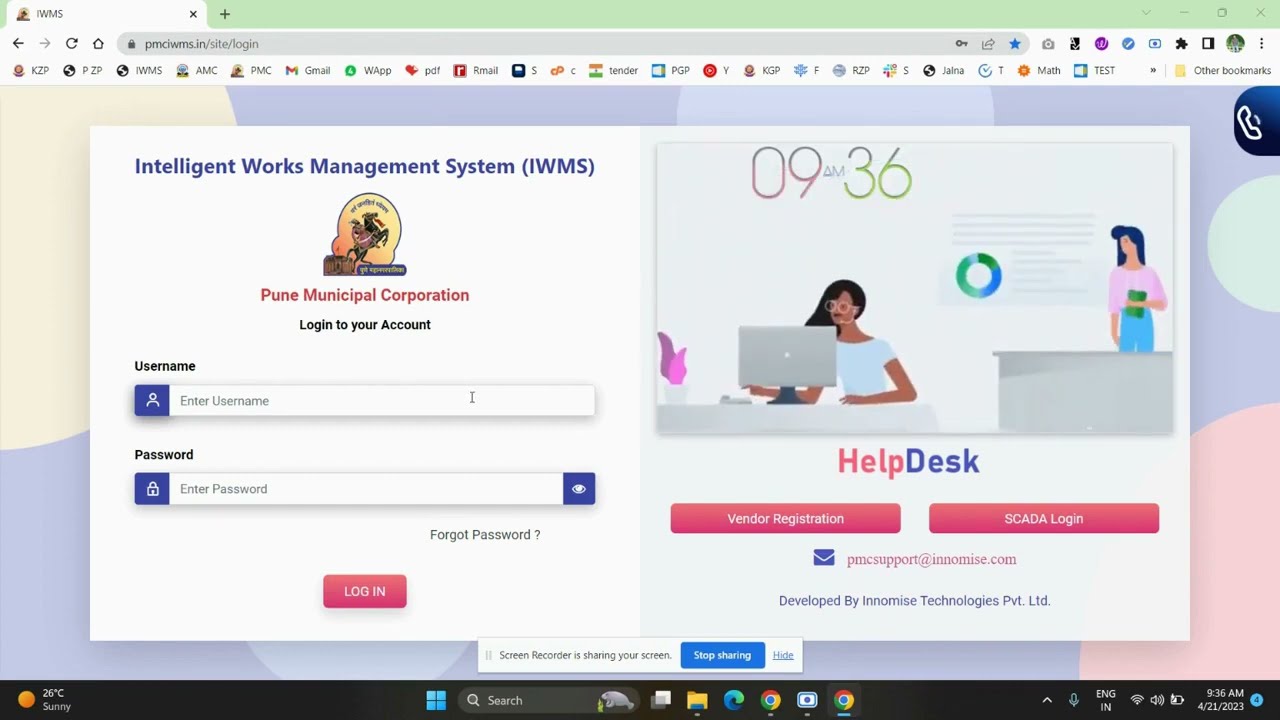Click the HelpDesk illustration image

[915, 289]
